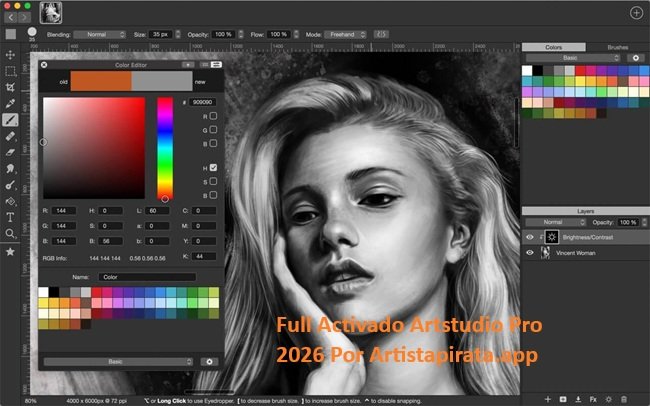Click the plus icon at top right

pos(636,13)
